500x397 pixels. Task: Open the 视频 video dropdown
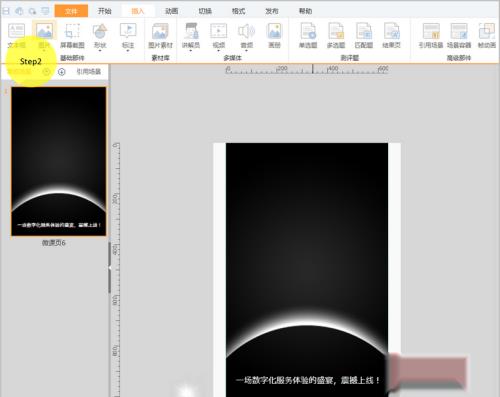click(x=219, y=37)
